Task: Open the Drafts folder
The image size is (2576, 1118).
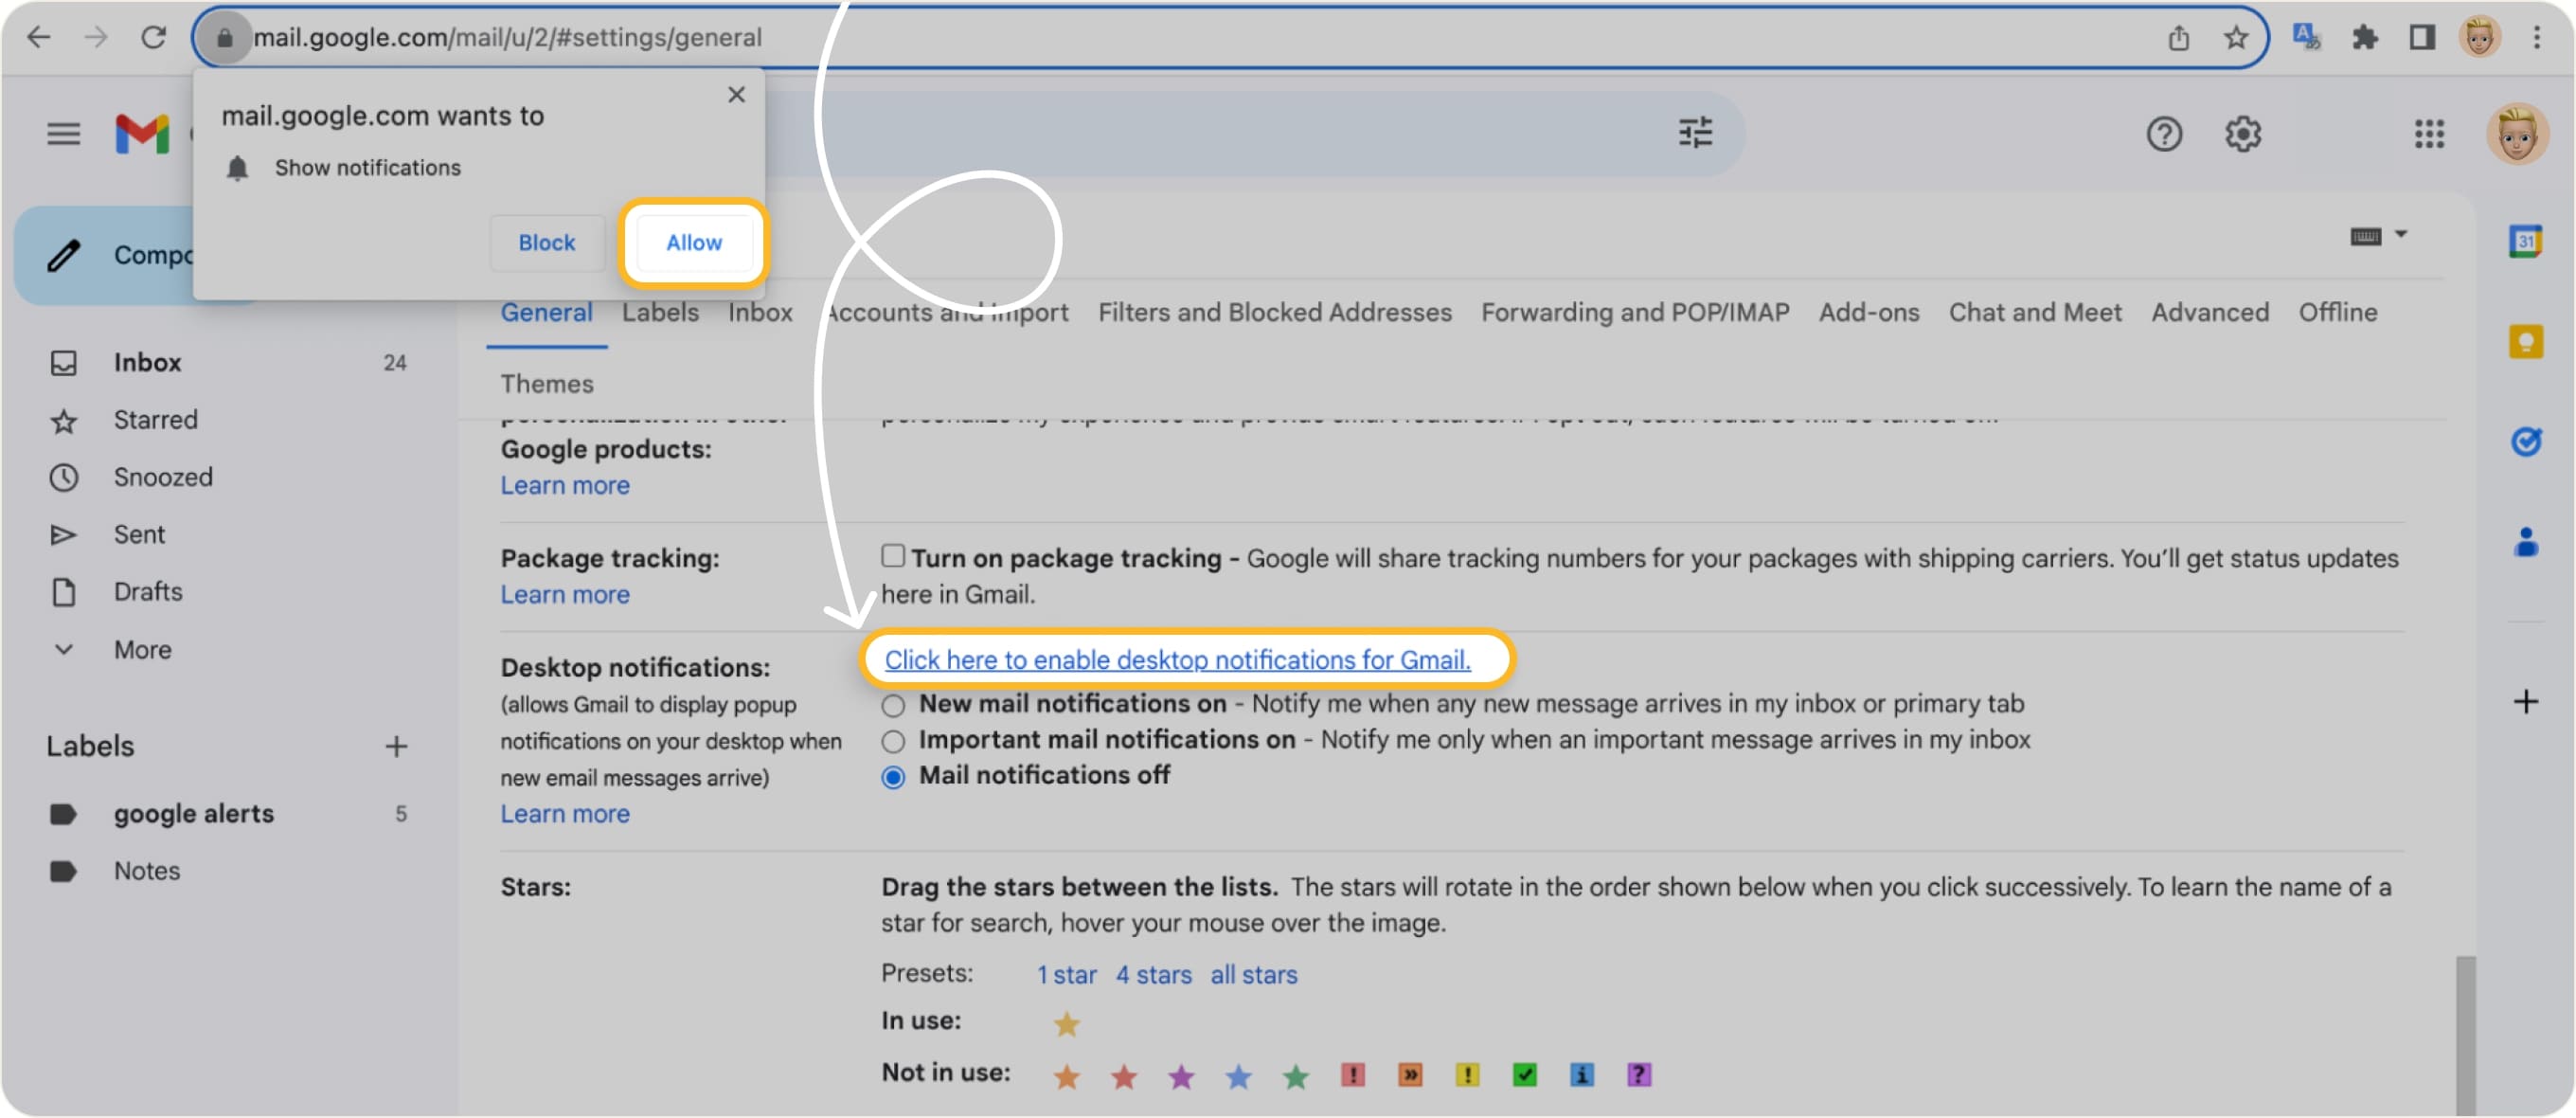Action: point(146,591)
